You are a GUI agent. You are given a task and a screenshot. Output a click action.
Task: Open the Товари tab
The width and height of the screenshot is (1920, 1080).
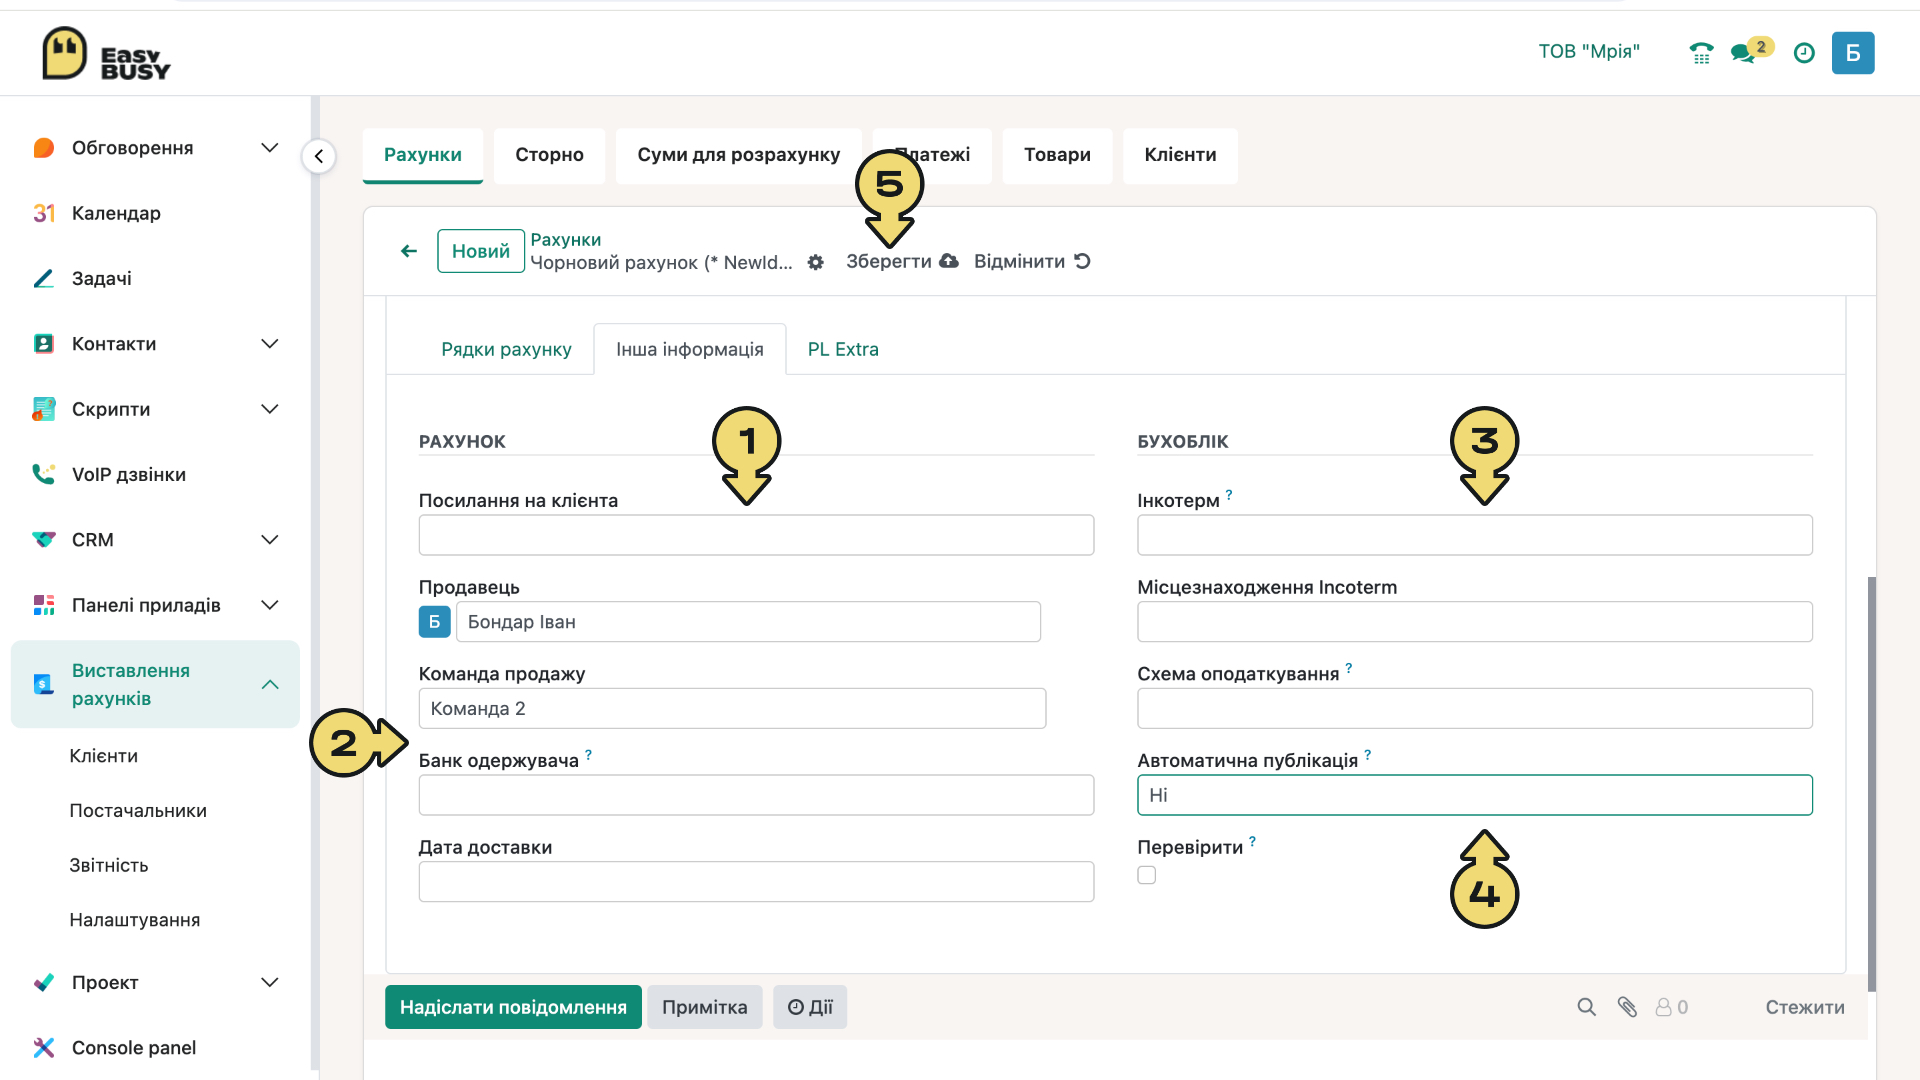tap(1057, 155)
